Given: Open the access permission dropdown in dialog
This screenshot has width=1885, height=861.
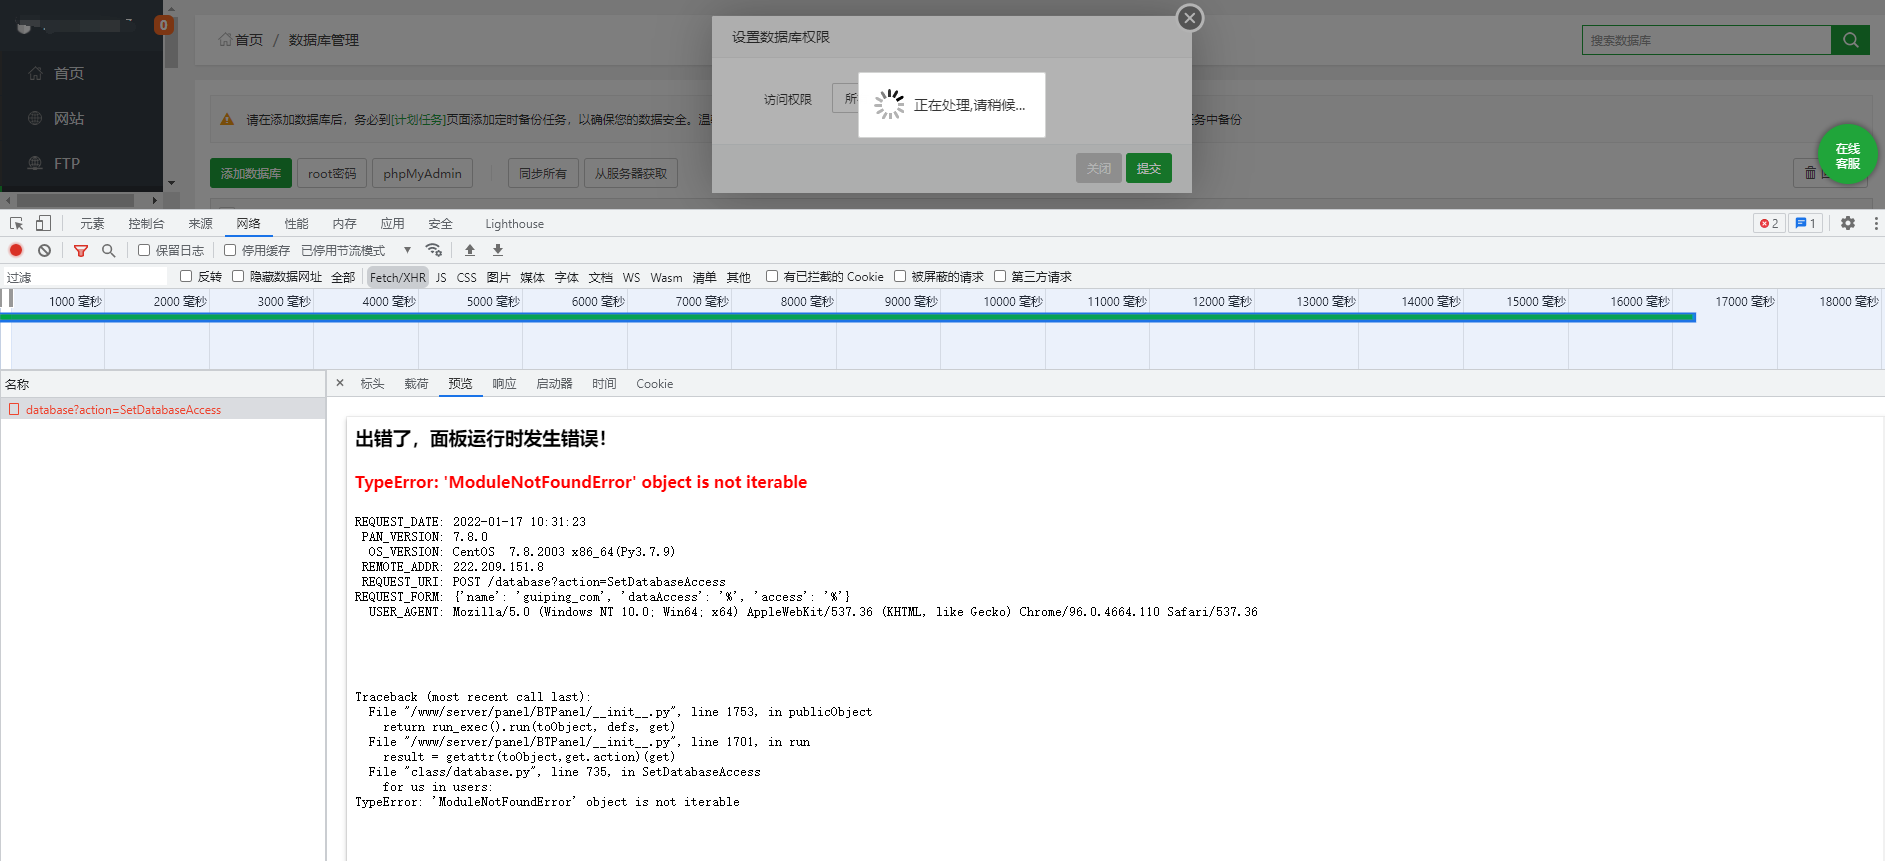Looking at the screenshot, I should pos(845,98).
